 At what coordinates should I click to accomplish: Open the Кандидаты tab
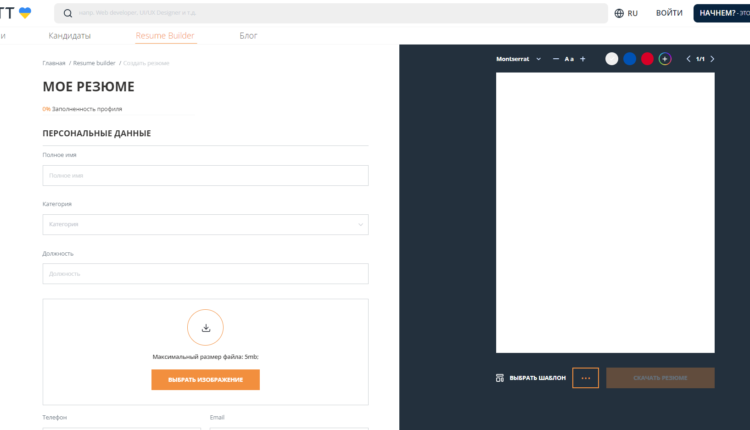coord(69,35)
